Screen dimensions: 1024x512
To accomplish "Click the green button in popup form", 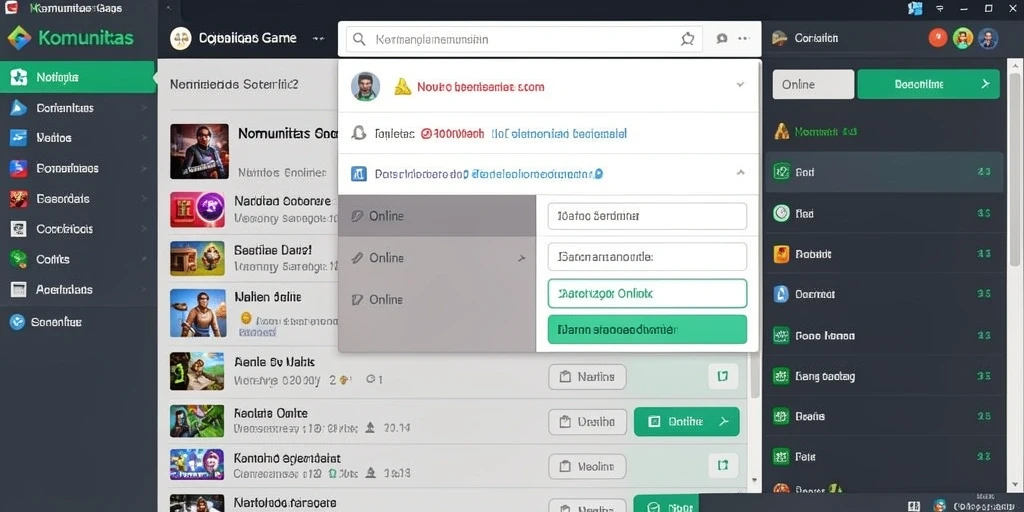I will coord(647,329).
